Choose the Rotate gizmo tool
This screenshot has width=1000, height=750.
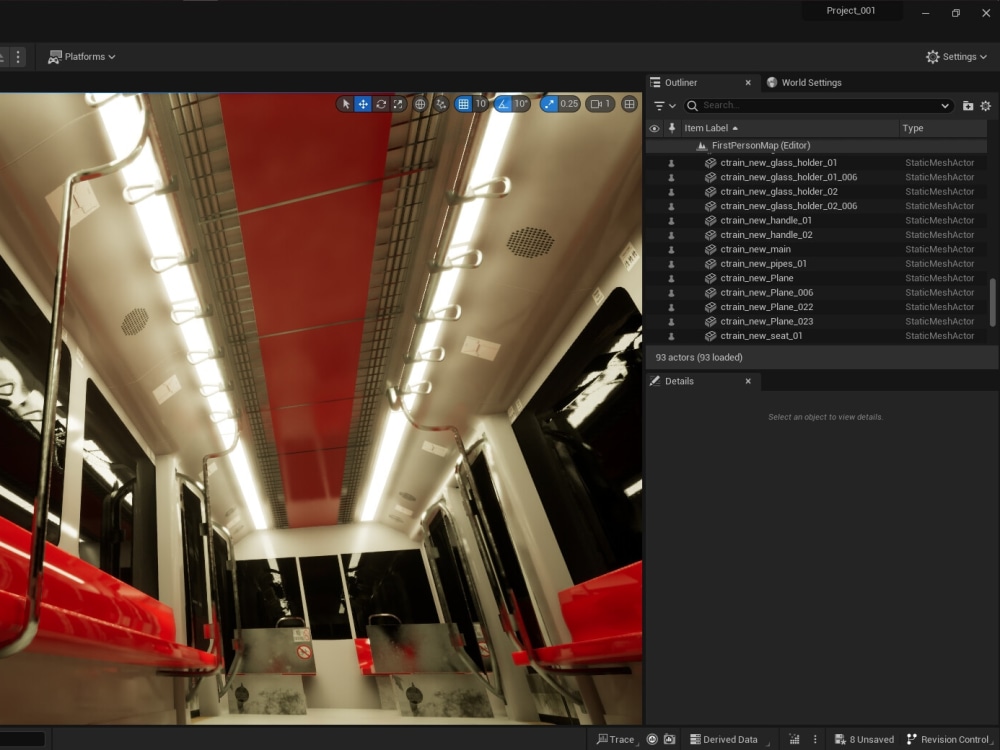point(381,104)
